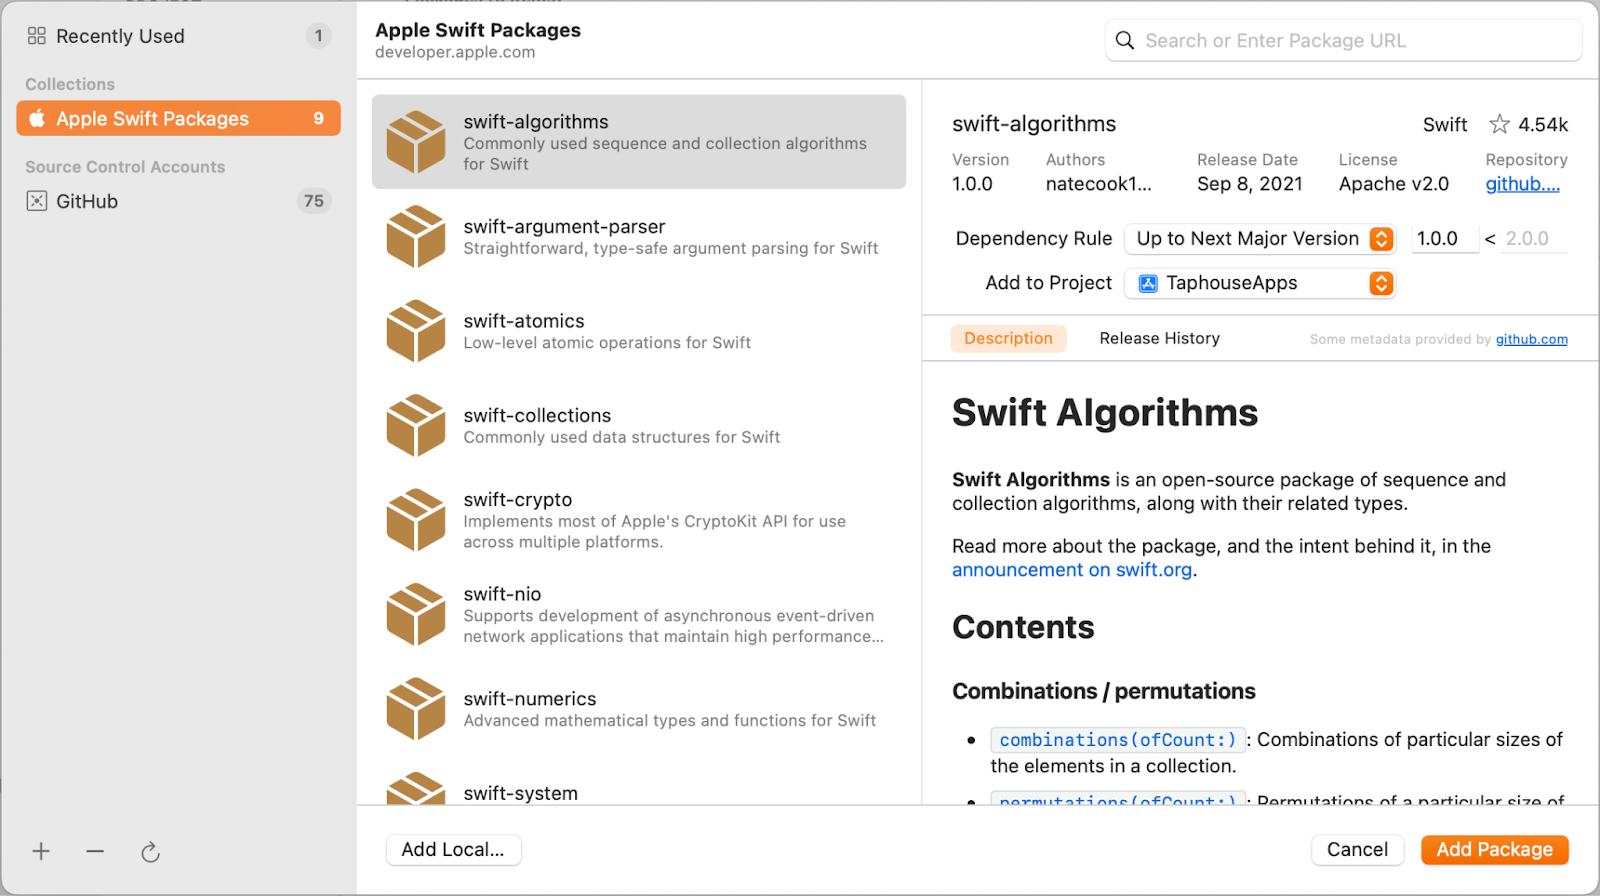Click the authors value natecook1...
Screen dimensions: 1600x896
(x=1098, y=184)
